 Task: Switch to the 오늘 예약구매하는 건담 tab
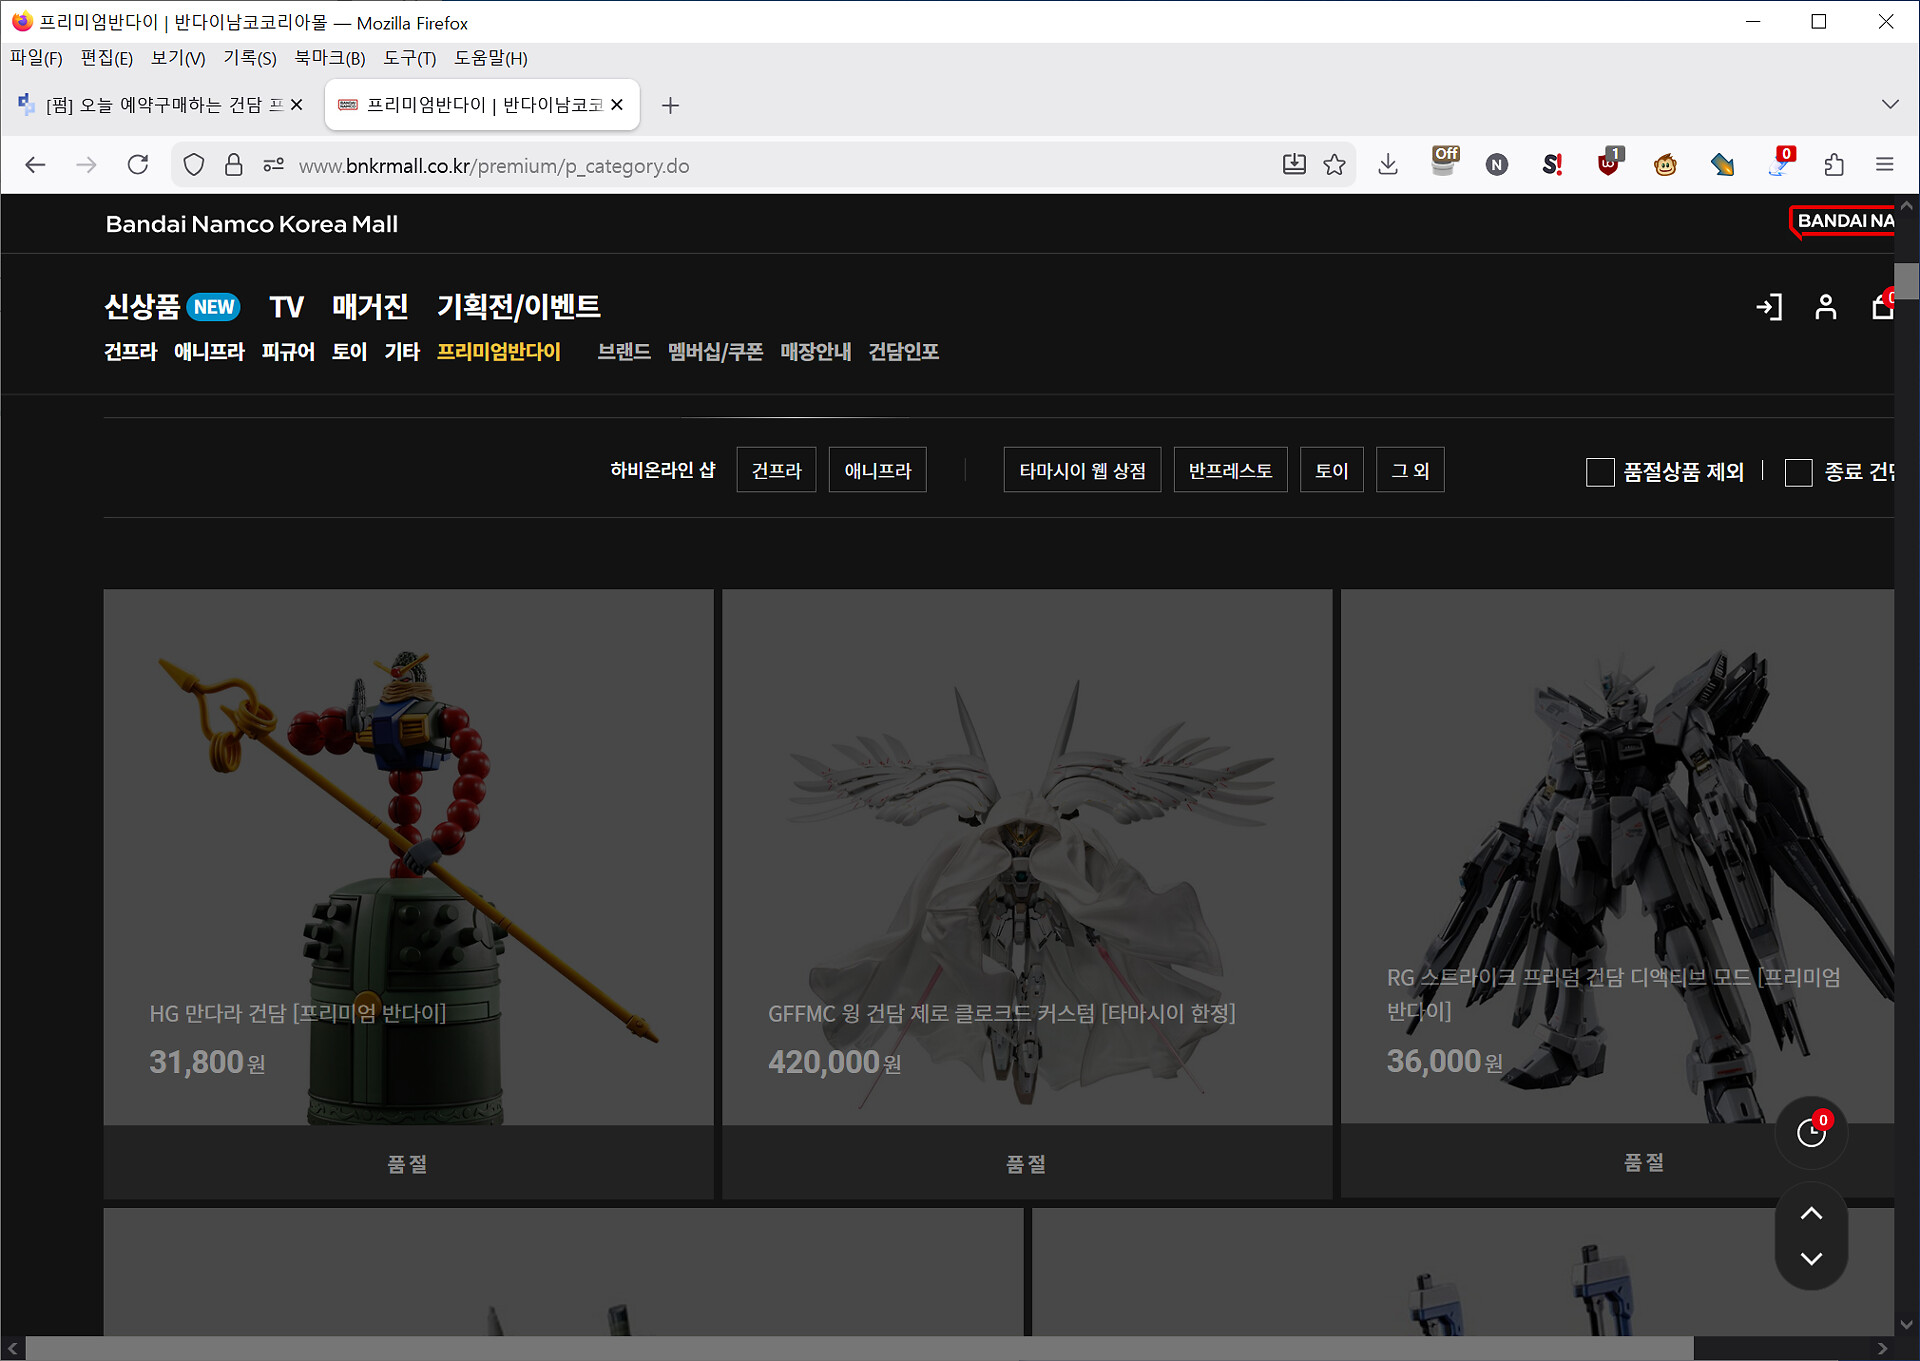click(160, 105)
